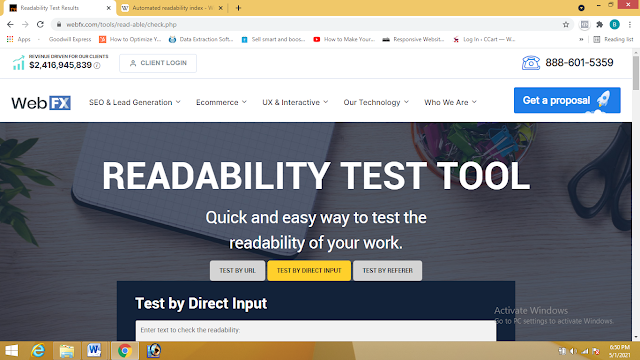Open How to Make Your... YouTube bookmark
Image resolution: width=640 pixels, height=360 pixels.
point(344,39)
